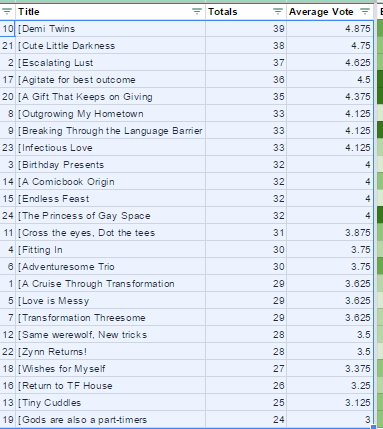Select '[Cross the eyes, Dot the tees' cell
Image resolution: width=383 pixels, height=429 pixels.
click(111, 233)
